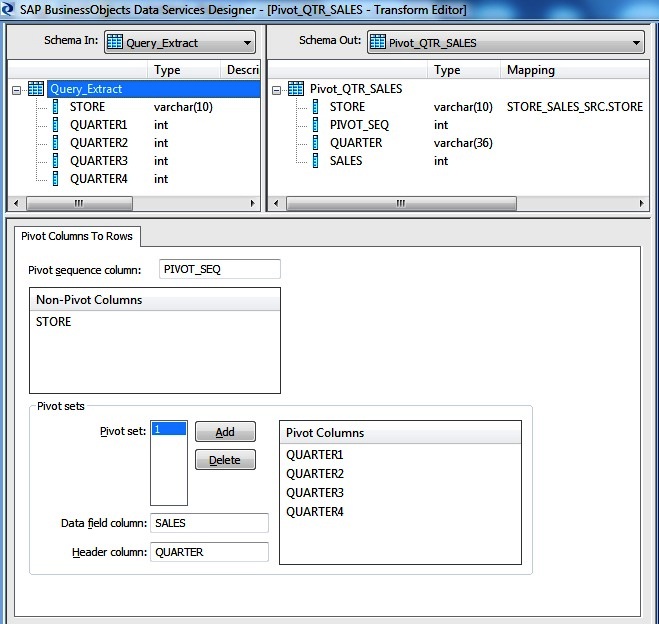Click the column icon beside STORE in Pivot_QTR_SALES
Image resolution: width=659 pixels, height=624 pixels.
tap(315, 107)
